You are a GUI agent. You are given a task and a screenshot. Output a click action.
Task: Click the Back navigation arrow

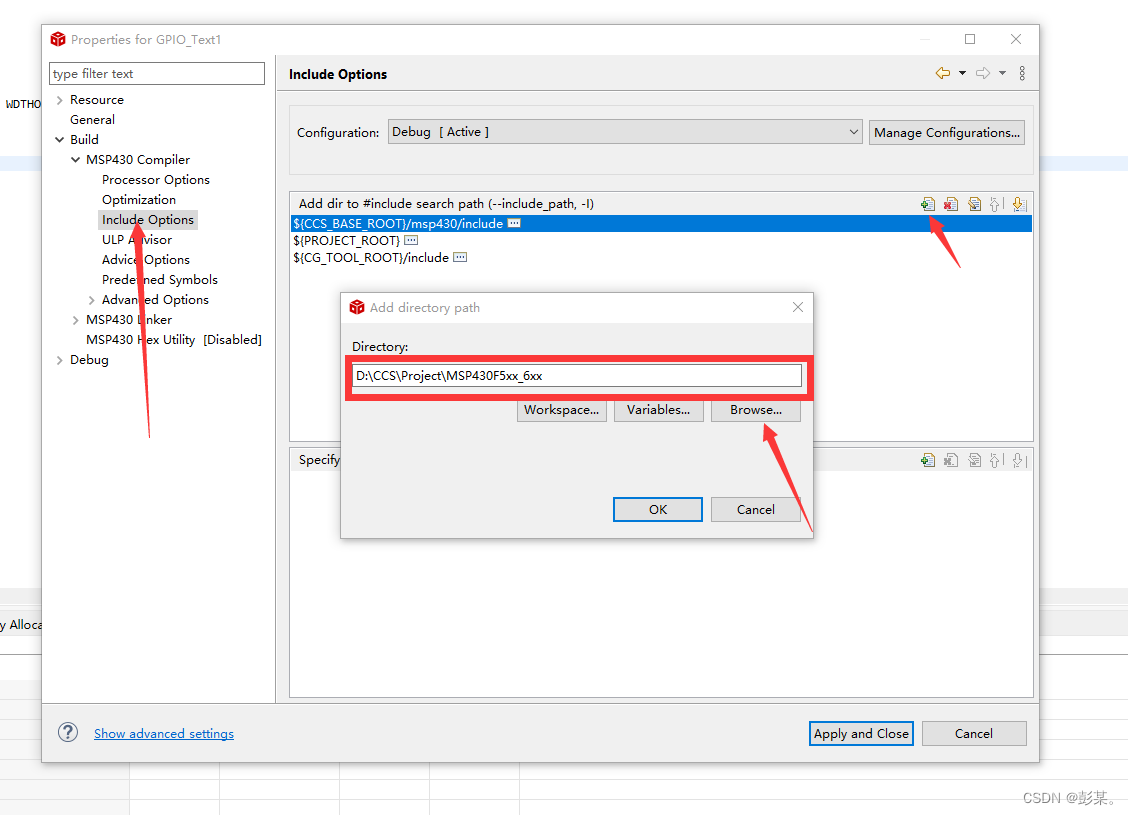click(x=942, y=73)
